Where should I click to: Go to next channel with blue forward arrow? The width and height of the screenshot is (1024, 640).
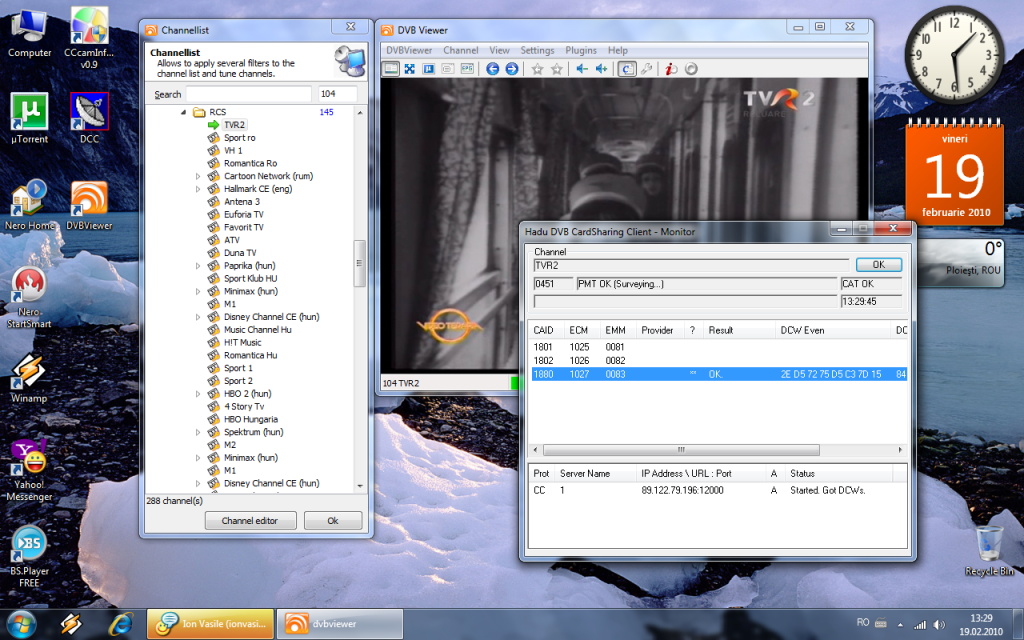coord(511,69)
